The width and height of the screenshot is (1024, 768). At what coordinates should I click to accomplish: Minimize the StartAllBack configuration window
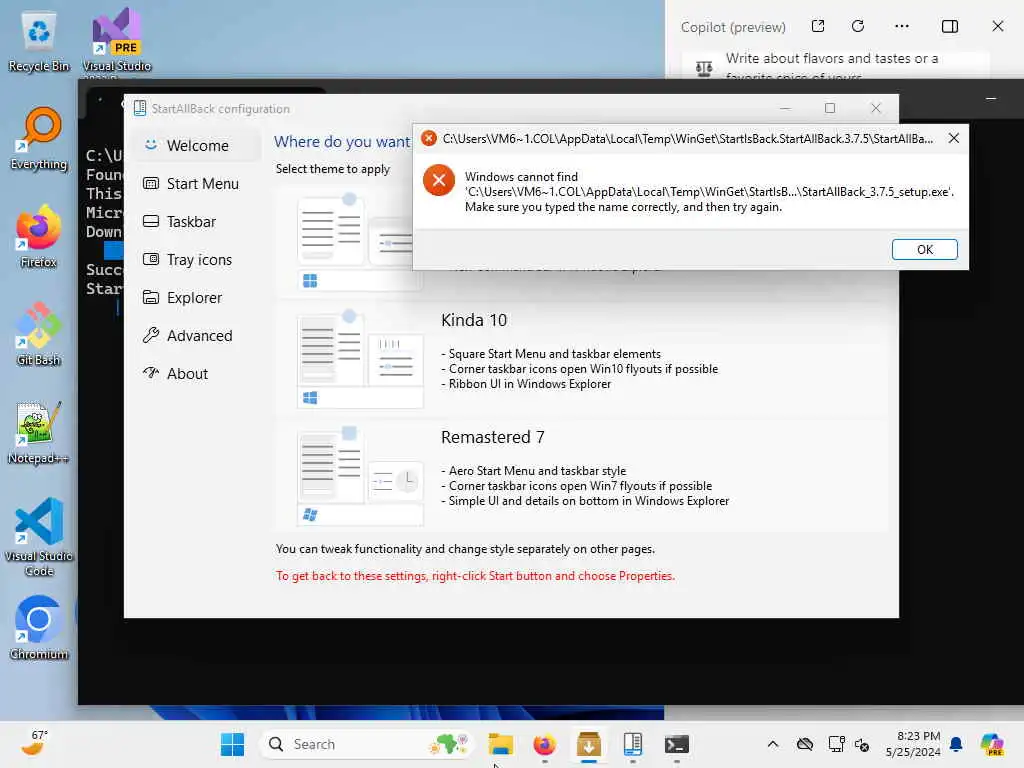click(785, 108)
